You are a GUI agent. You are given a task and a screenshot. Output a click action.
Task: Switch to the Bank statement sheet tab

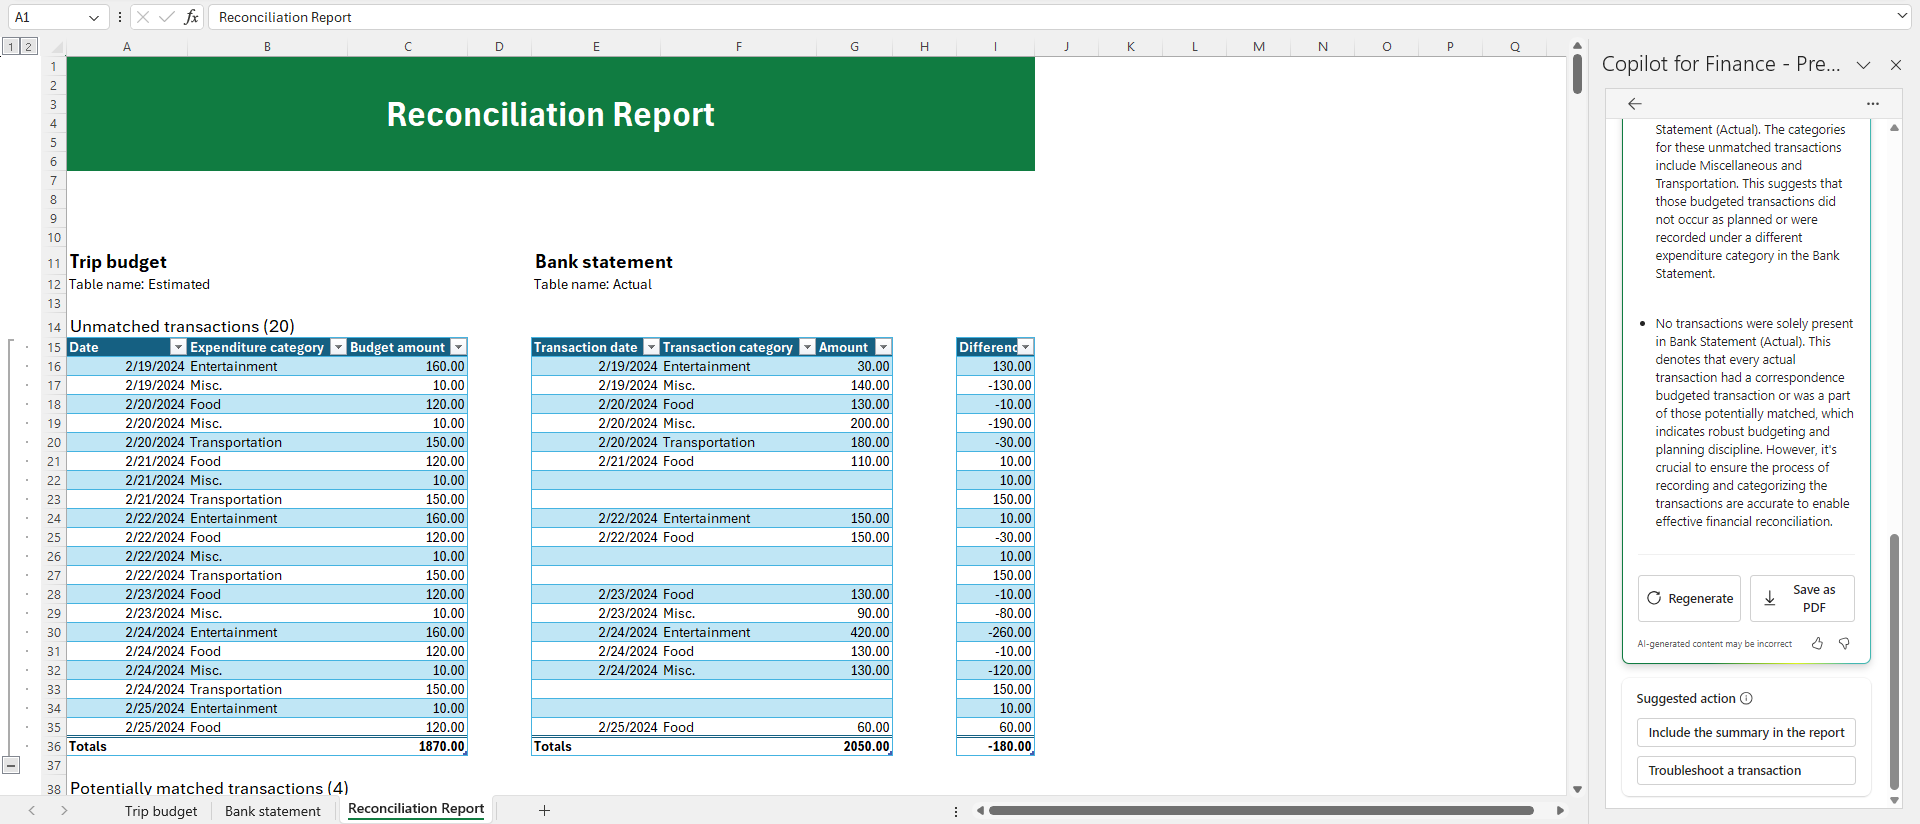click(272, 811)
